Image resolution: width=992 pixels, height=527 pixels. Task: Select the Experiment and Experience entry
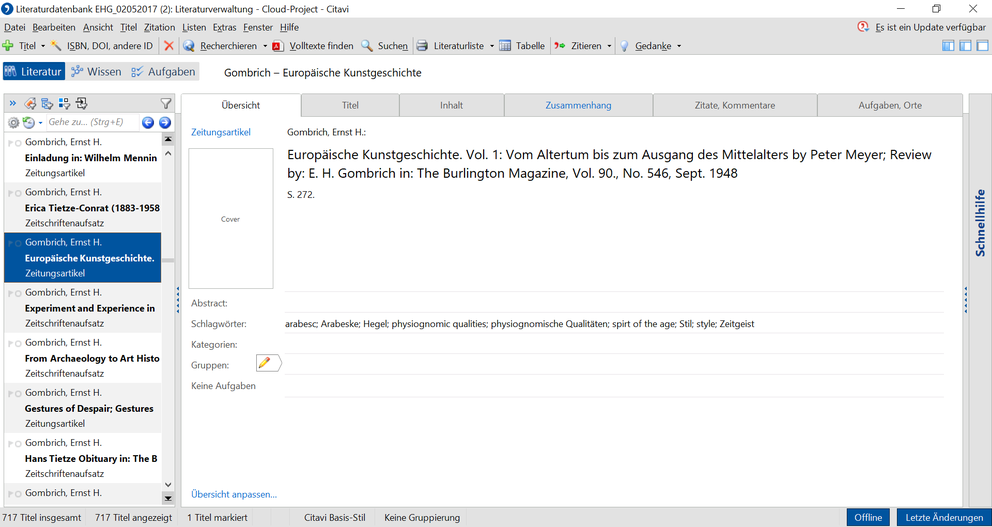coord(89,308)
